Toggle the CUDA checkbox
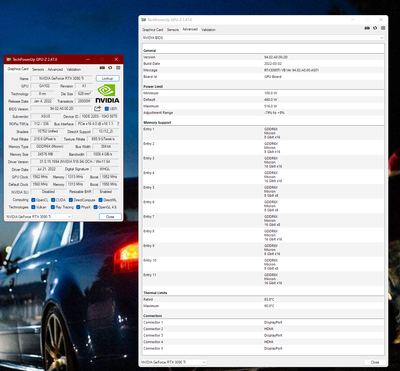 click(52, 200)
